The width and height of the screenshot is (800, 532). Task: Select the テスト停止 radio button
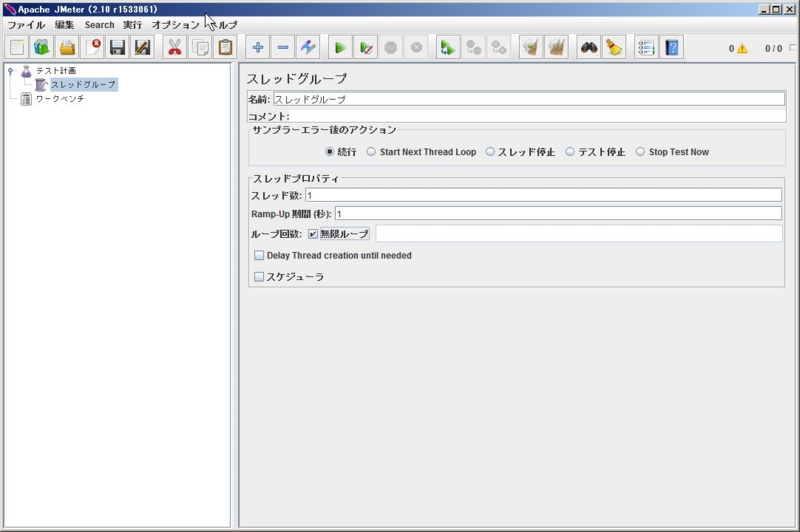[570, 151]
